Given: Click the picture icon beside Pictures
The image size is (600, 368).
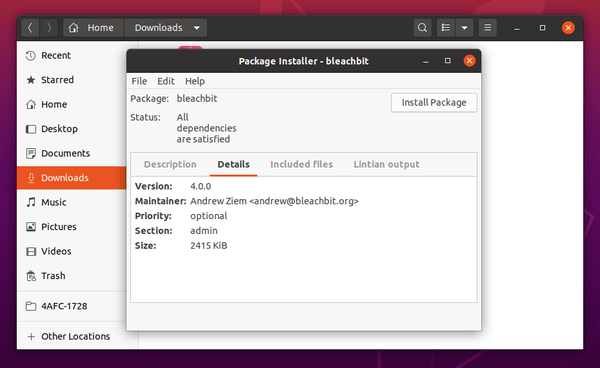Looking at the screenshot, I should pyautogui.click(x=31, y=227).
